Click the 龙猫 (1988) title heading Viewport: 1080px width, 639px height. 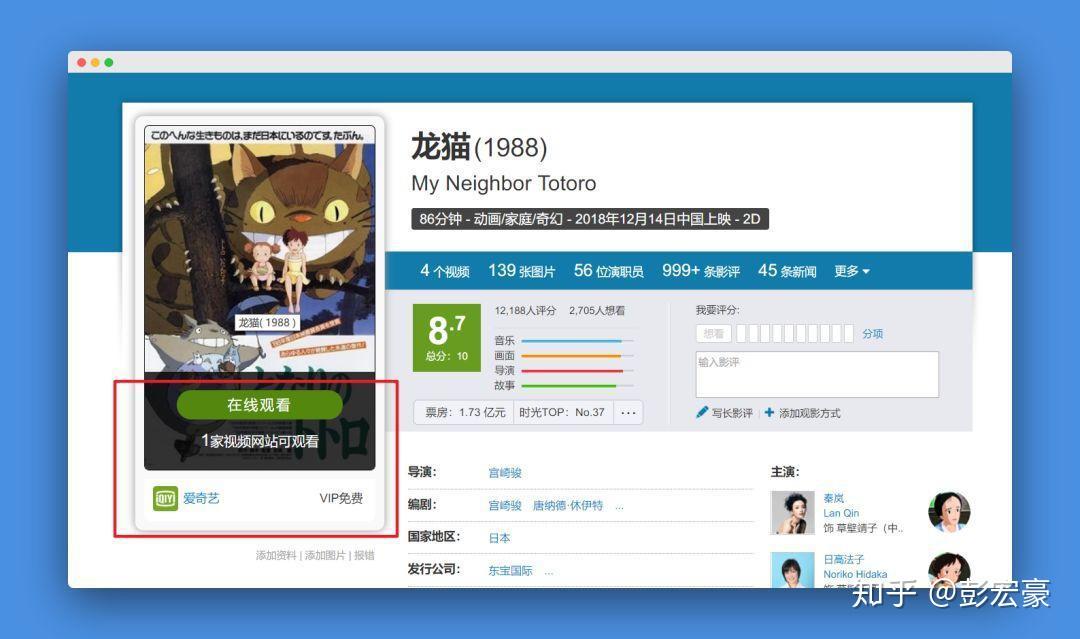[x=479, y=147]
